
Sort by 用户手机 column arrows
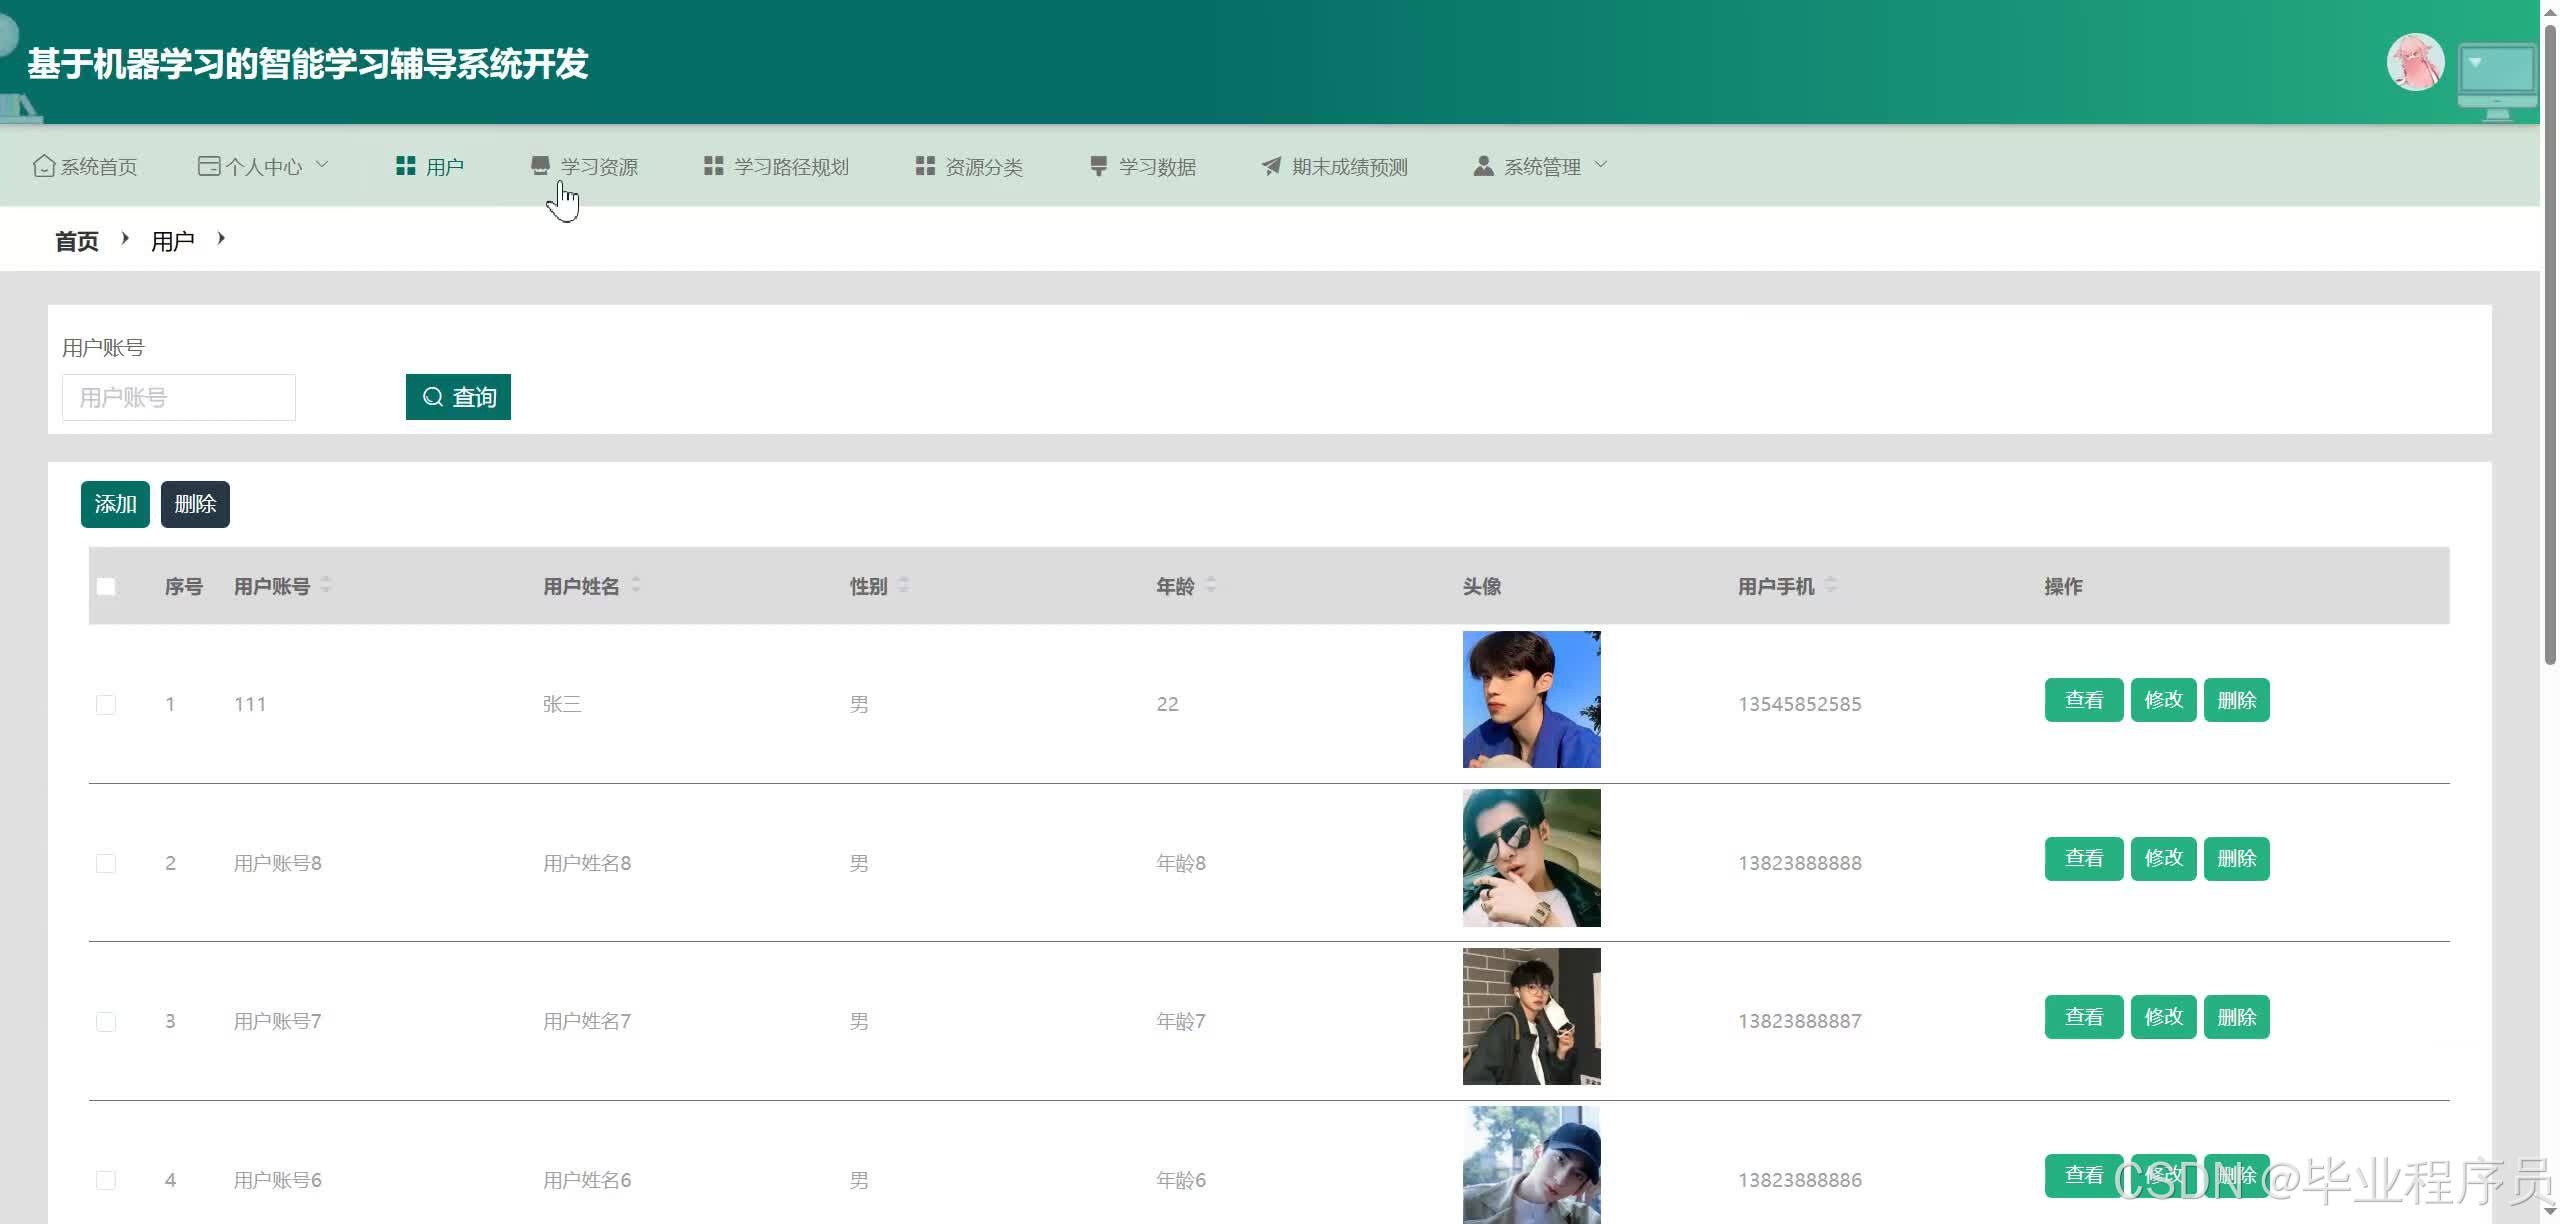[x=1831, y=585]
